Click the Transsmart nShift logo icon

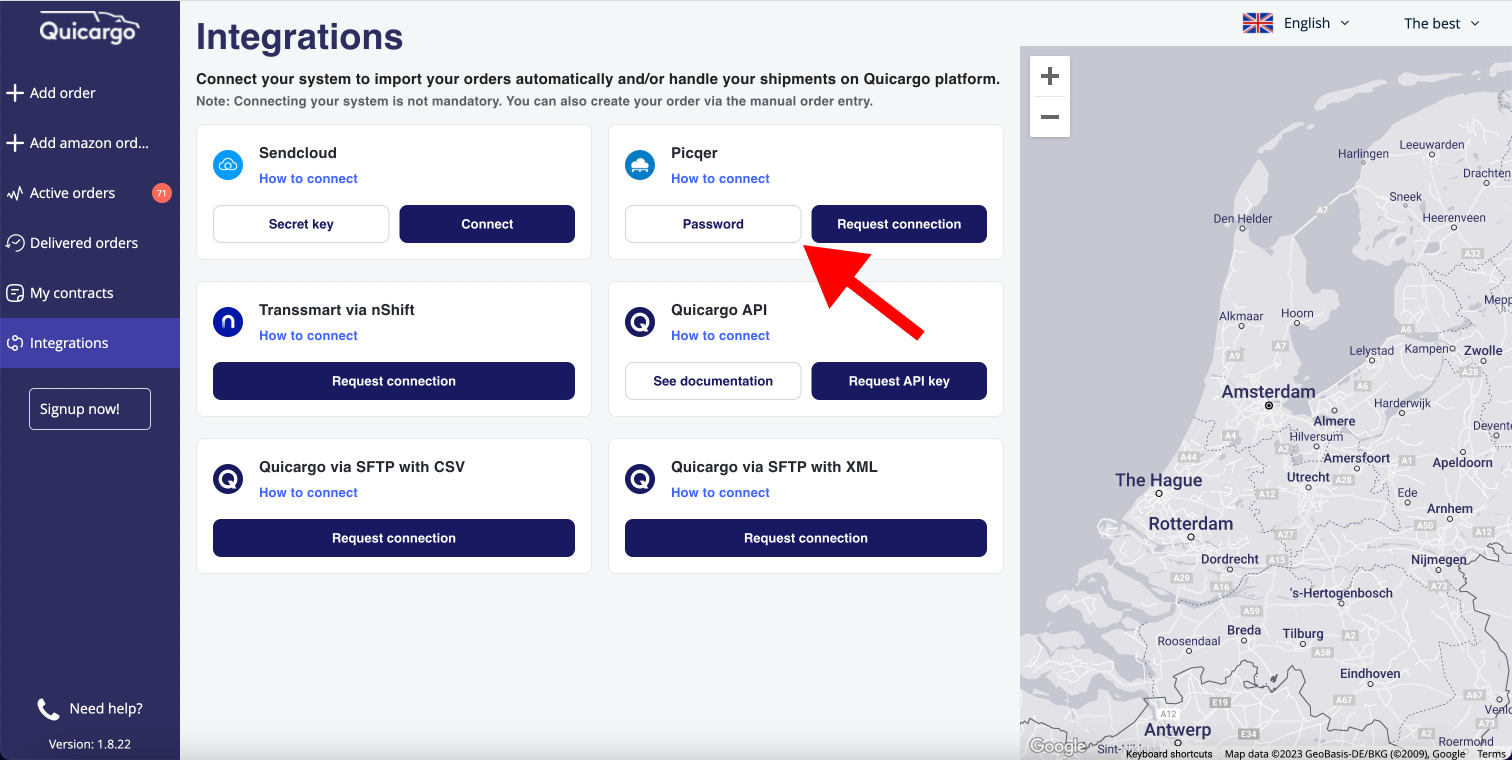point(228,322)
